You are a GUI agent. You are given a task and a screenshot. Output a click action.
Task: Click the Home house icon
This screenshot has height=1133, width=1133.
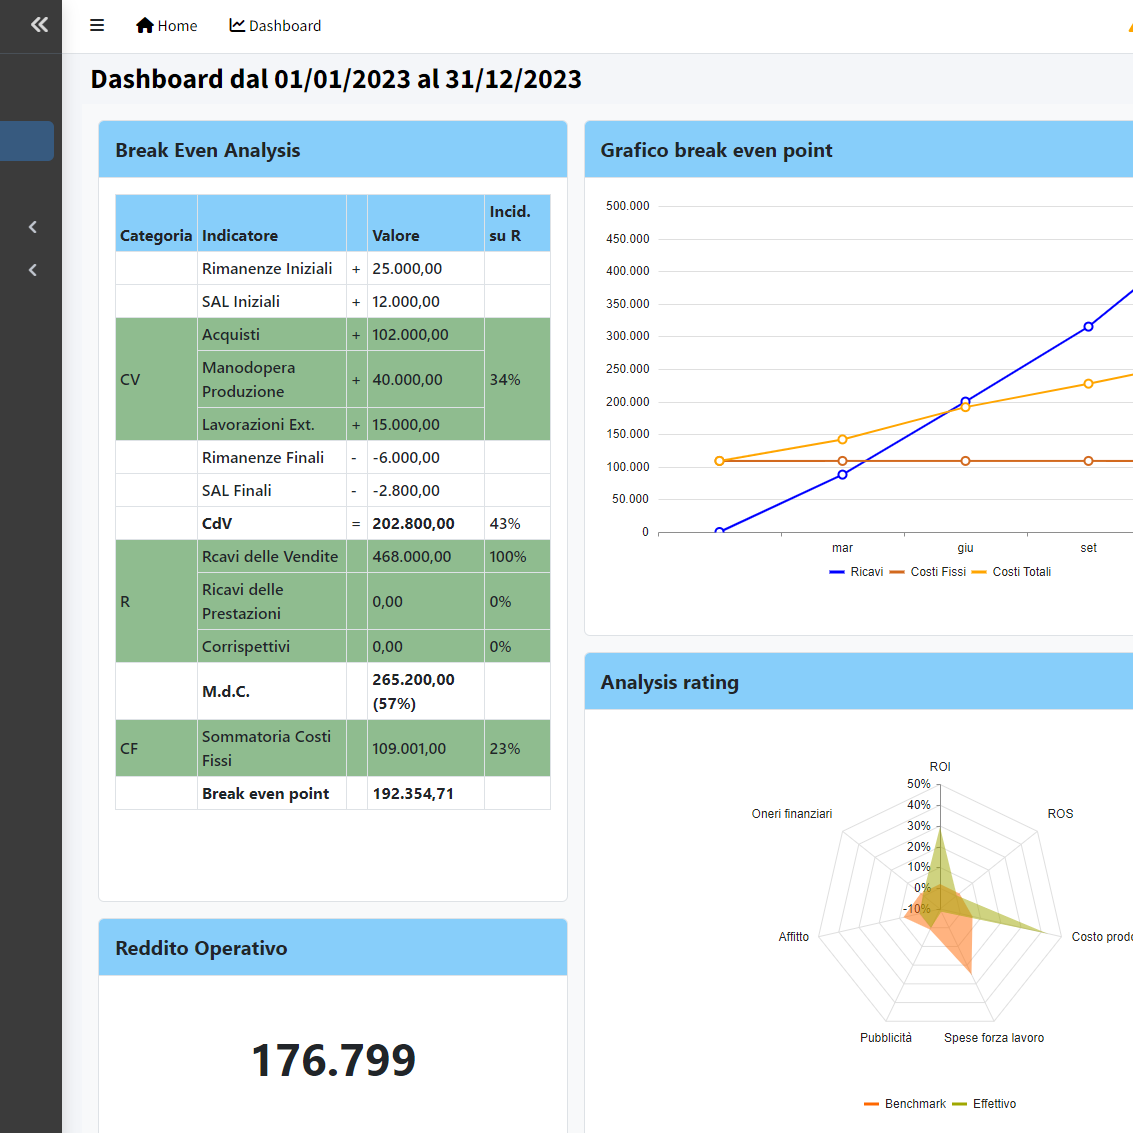(145, 25)
